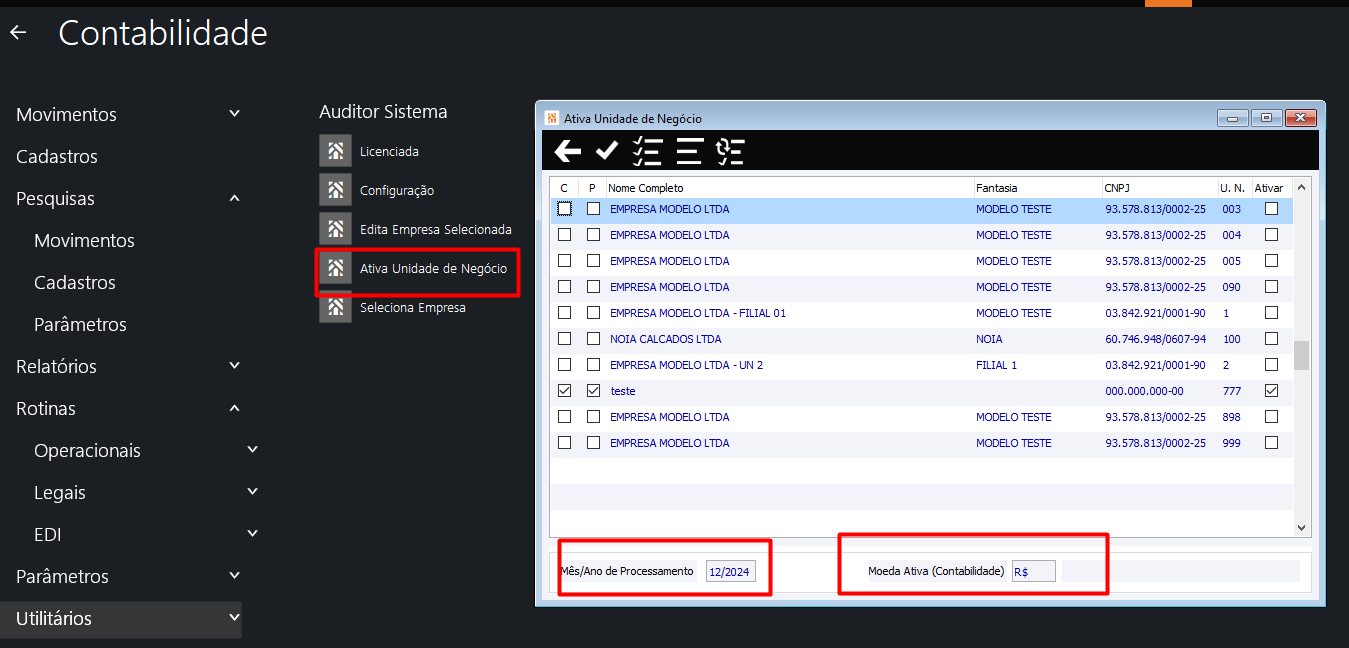Viewport: 1349px width, 648px height.
Task: Click the U. N. column header
Action: (x=1233, y=187)
